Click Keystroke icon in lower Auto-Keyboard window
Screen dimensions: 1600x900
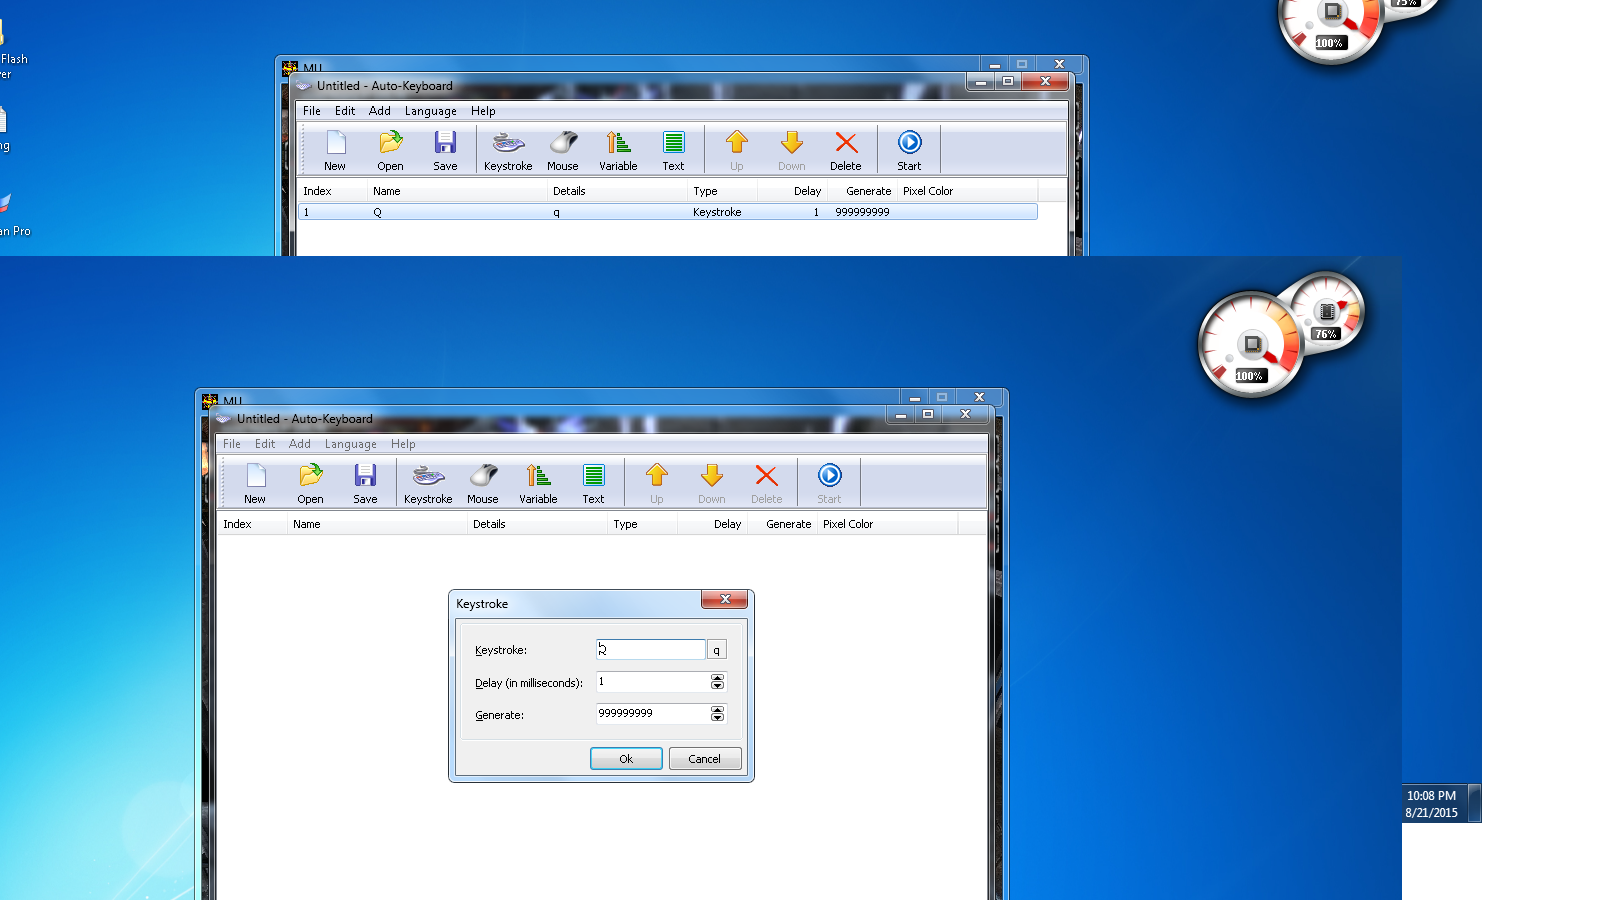click(428, 483)
